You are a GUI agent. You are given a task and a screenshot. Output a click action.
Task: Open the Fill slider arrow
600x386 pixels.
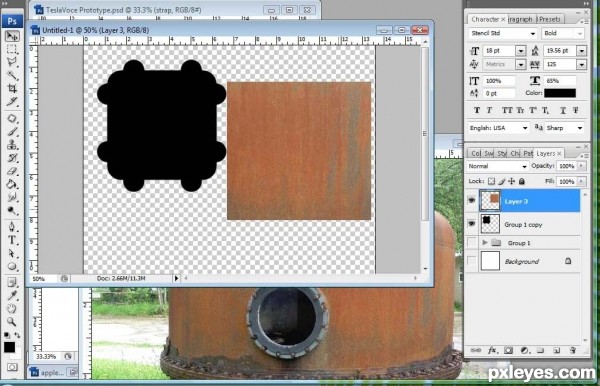click(x=582, y=181)
